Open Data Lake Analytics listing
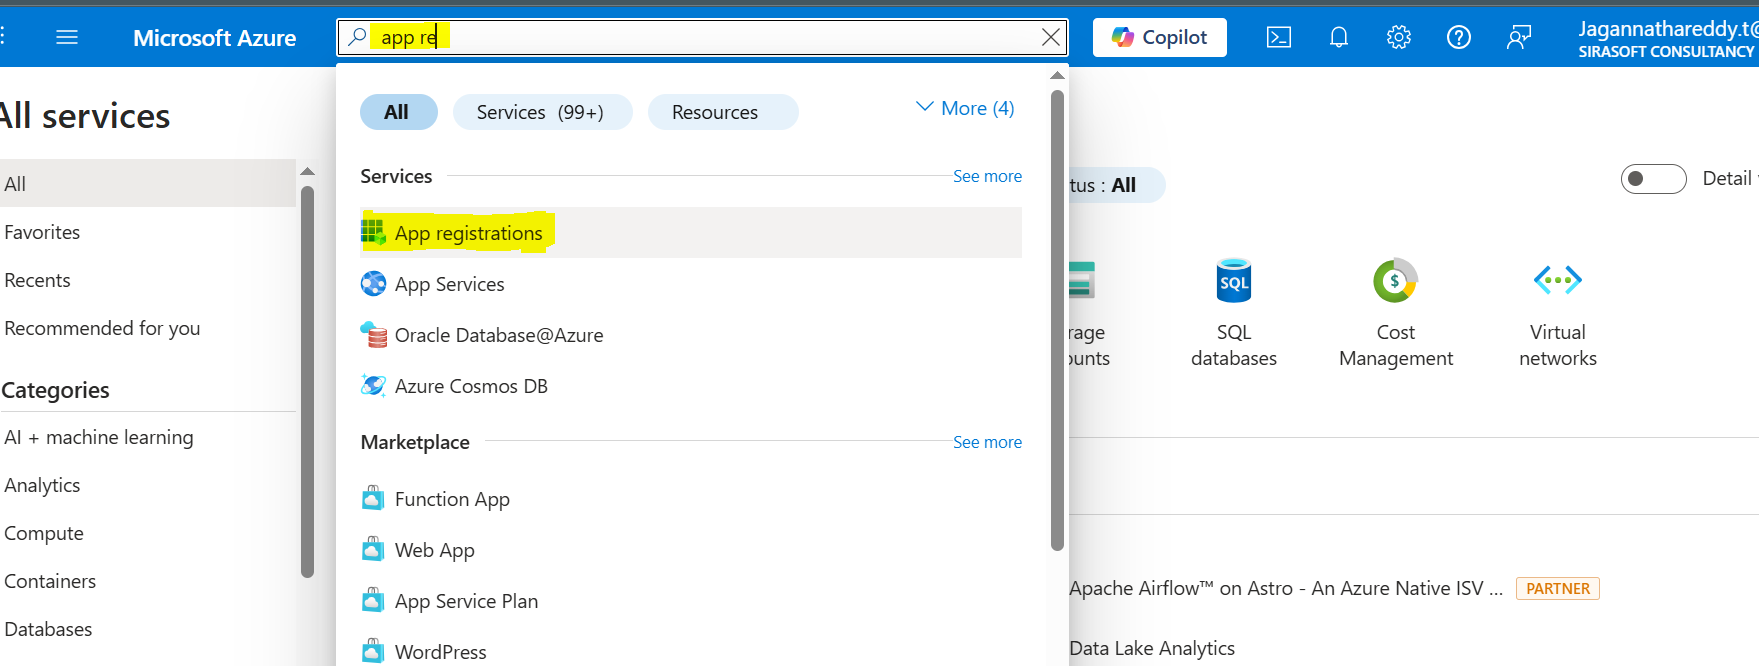This screenshot has height=666, width=1759. tap(1152, 648)
